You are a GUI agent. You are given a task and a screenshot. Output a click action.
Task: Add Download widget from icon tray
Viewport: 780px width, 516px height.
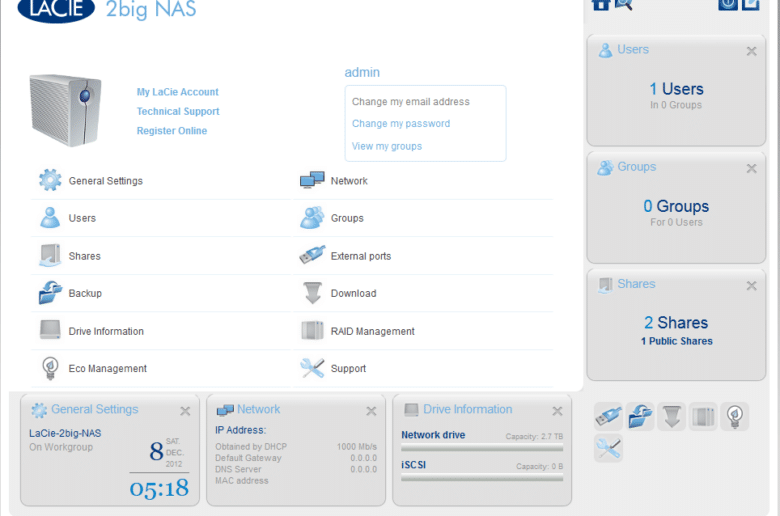tap(672, 416)
